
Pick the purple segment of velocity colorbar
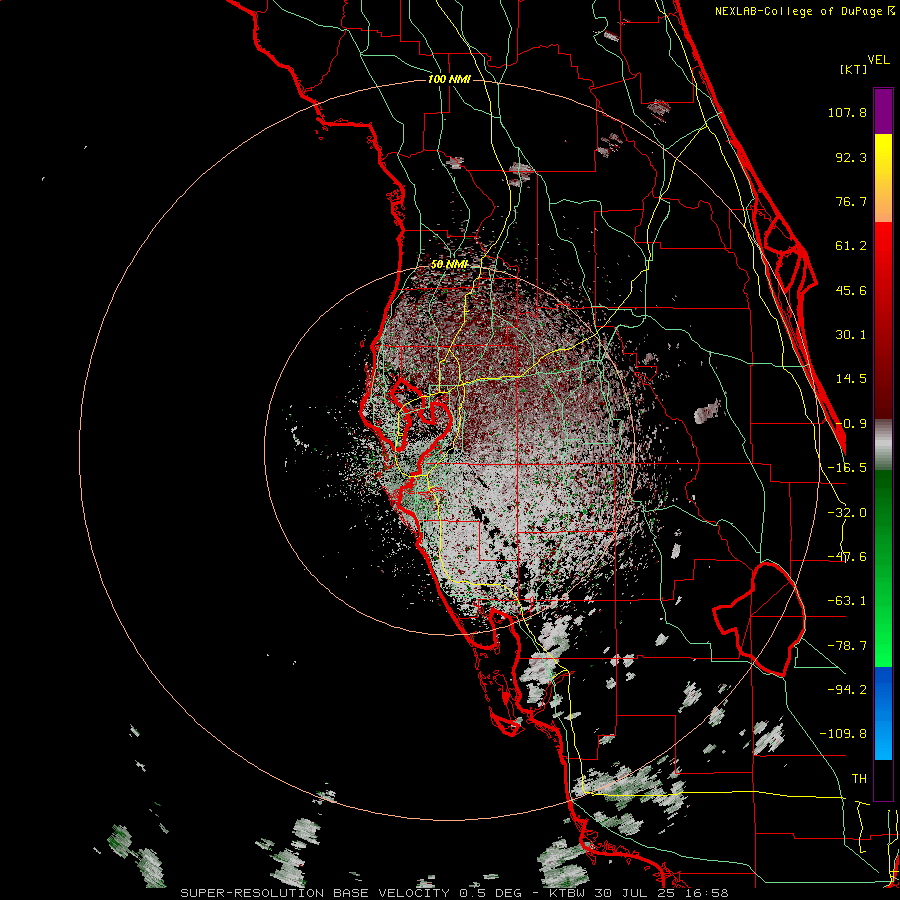tap(883, 111)
